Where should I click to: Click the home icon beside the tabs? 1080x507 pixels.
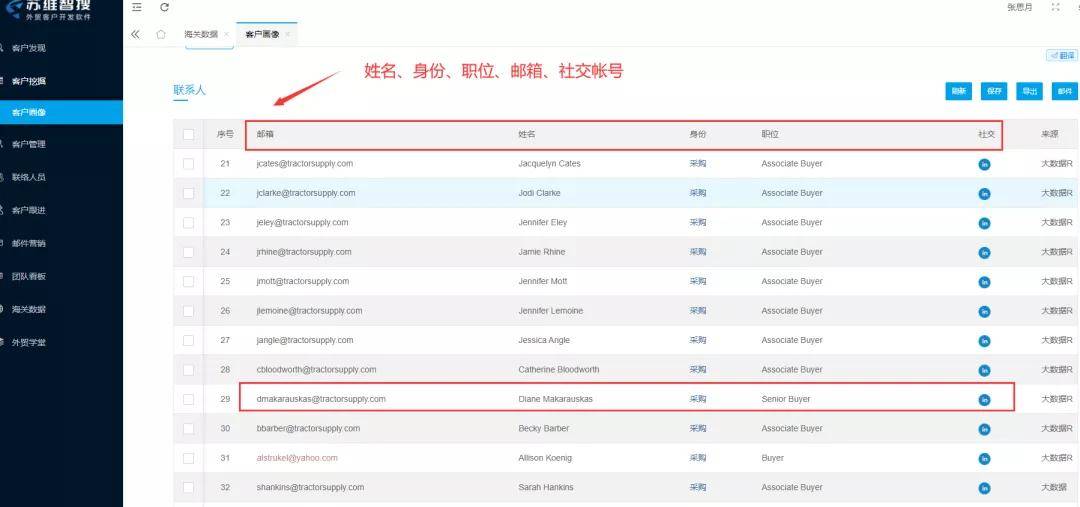161,34
